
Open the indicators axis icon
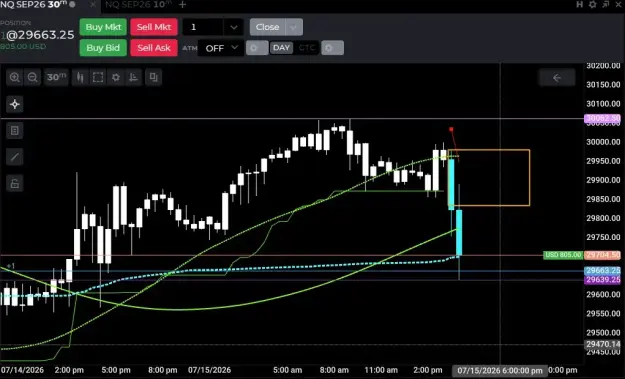coord(134,77)
